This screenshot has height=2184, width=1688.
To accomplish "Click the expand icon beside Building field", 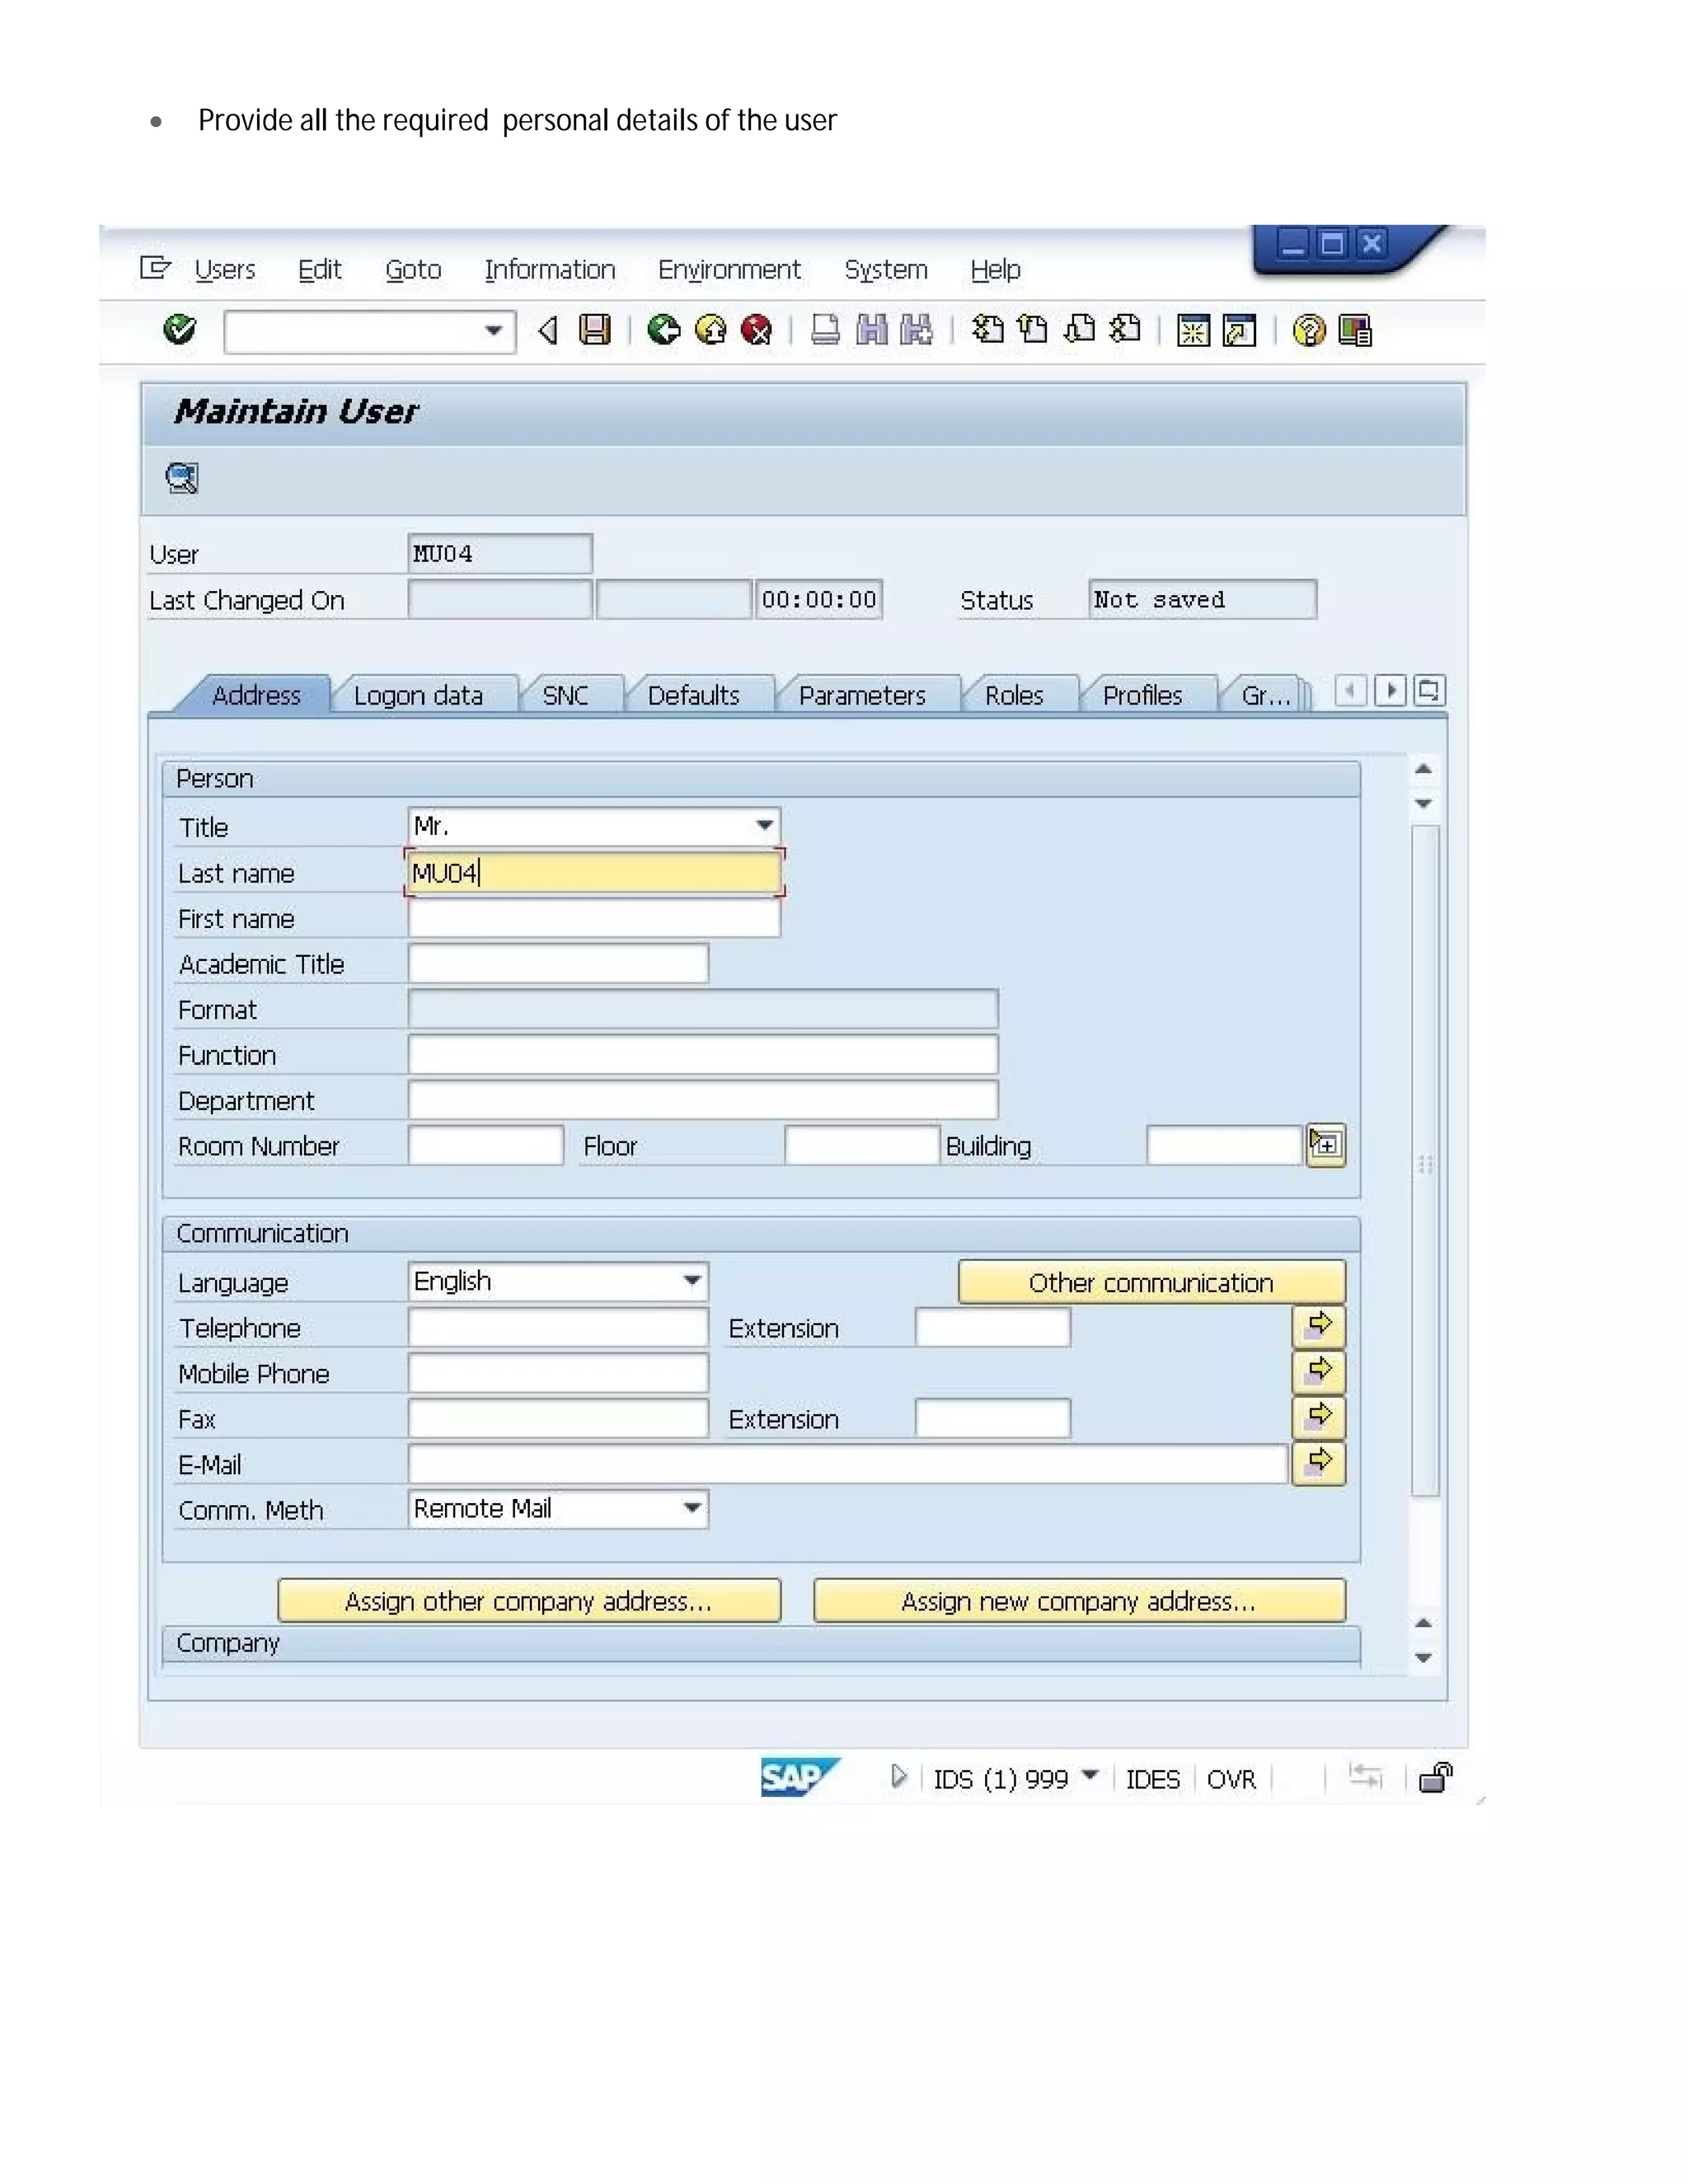I will pyautogui.click(x=1326, y=1145).
